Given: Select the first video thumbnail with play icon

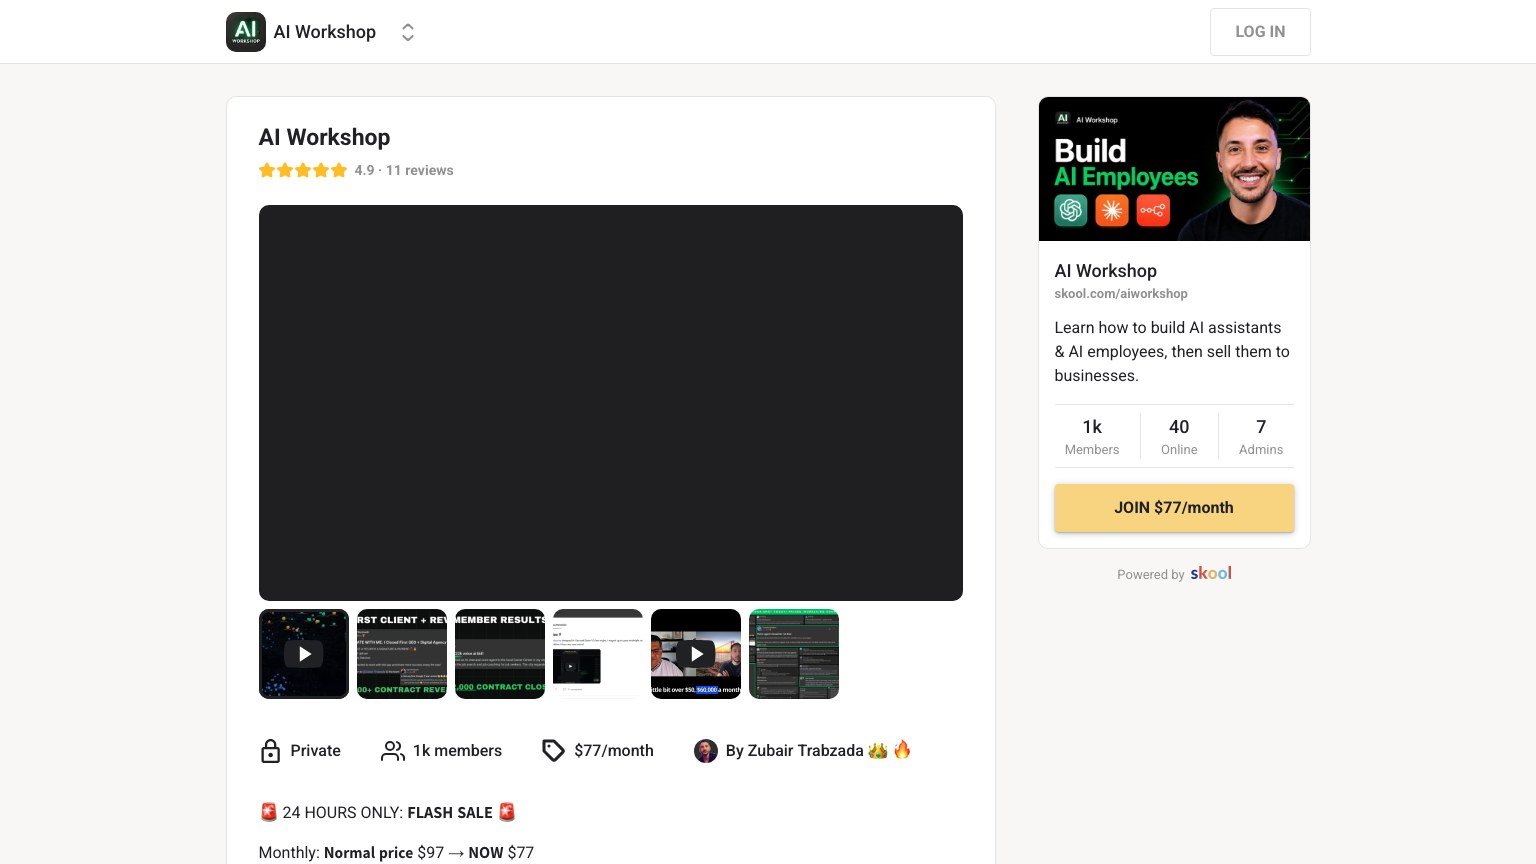Looking at the screenshot, I should pyautogui.click(x=304, y=654).
